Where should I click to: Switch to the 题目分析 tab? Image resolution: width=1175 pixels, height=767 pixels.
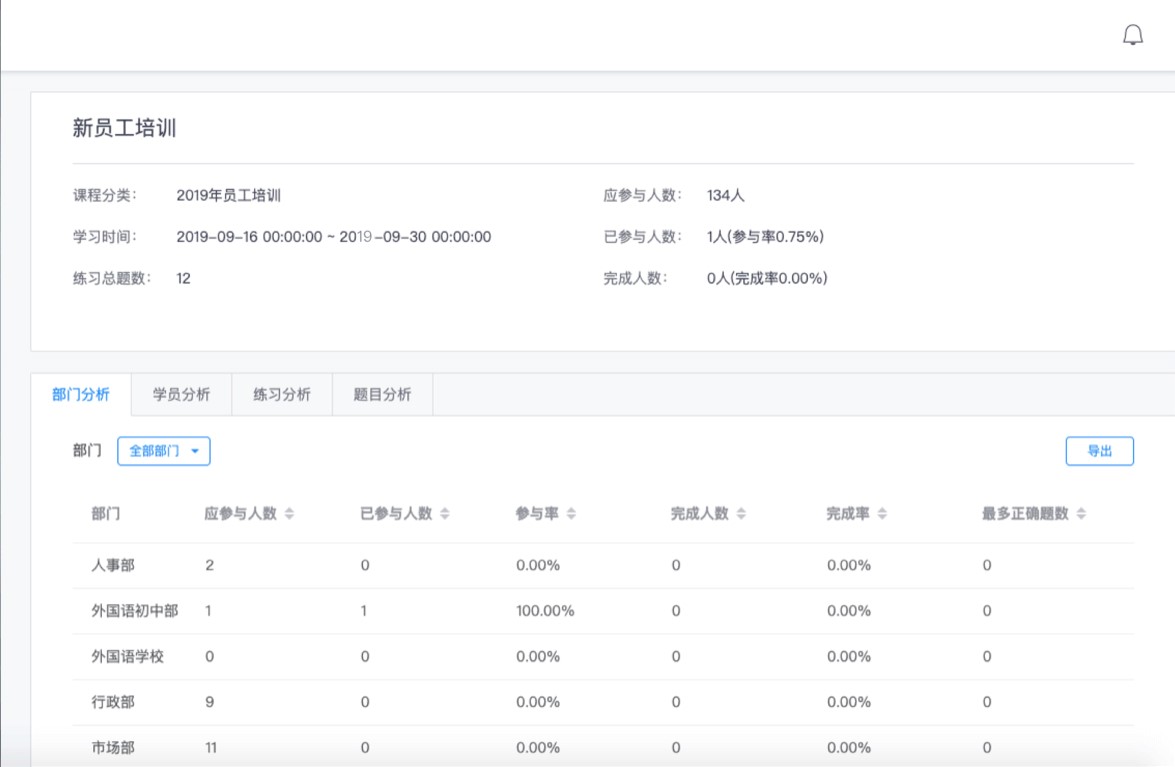point(382,394)
